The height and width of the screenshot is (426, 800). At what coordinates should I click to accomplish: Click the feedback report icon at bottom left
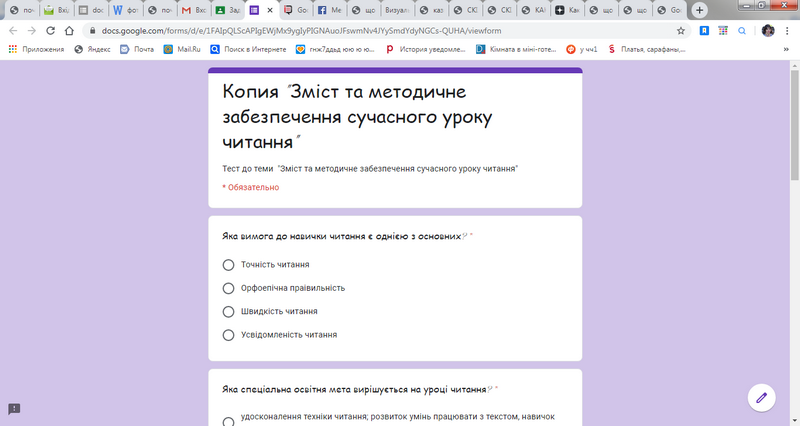pyautogui.click(x=14, y=409)
